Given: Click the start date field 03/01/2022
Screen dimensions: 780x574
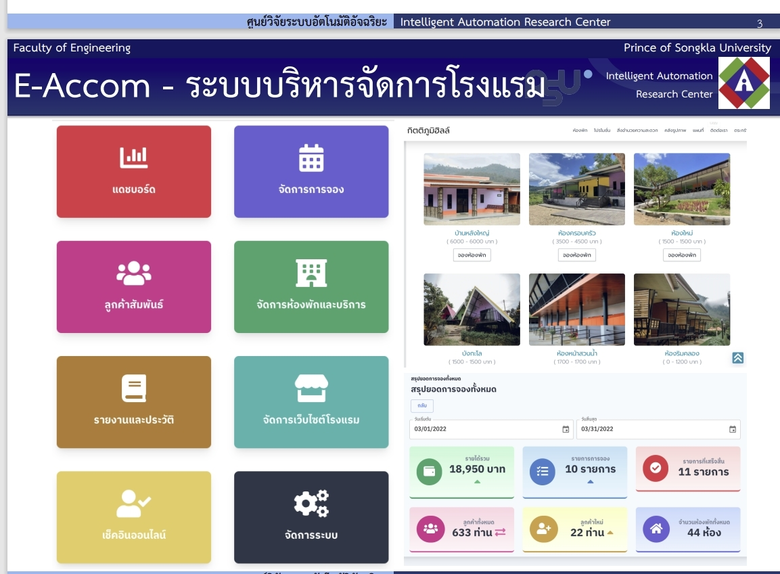Looking at the screenshot, I should click(491, 429).
